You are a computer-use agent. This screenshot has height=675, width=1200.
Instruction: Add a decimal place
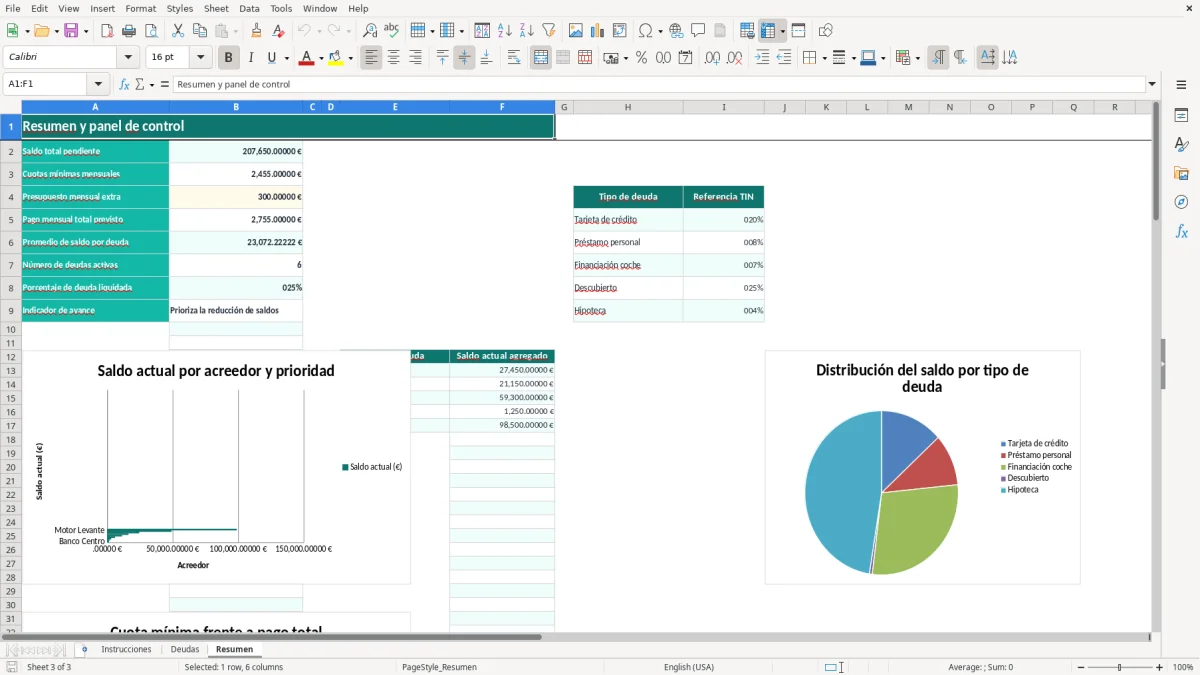(712, 58)
